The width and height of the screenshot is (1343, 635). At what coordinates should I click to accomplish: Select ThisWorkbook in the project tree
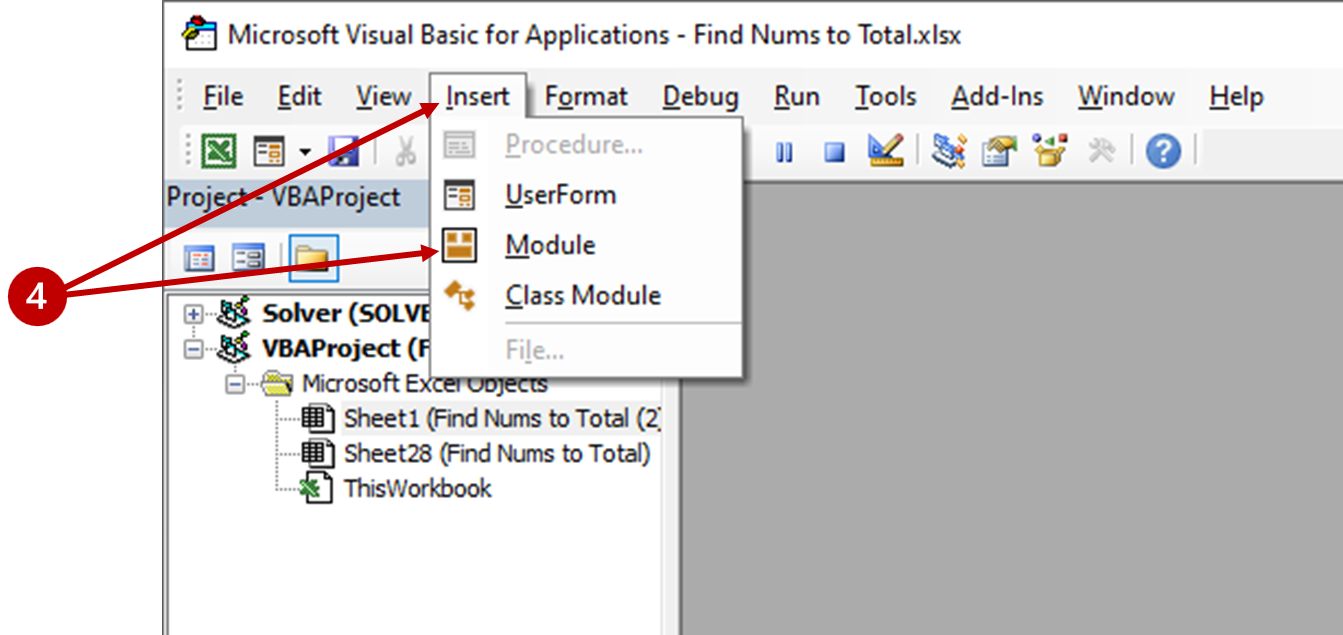click(417, 489)
